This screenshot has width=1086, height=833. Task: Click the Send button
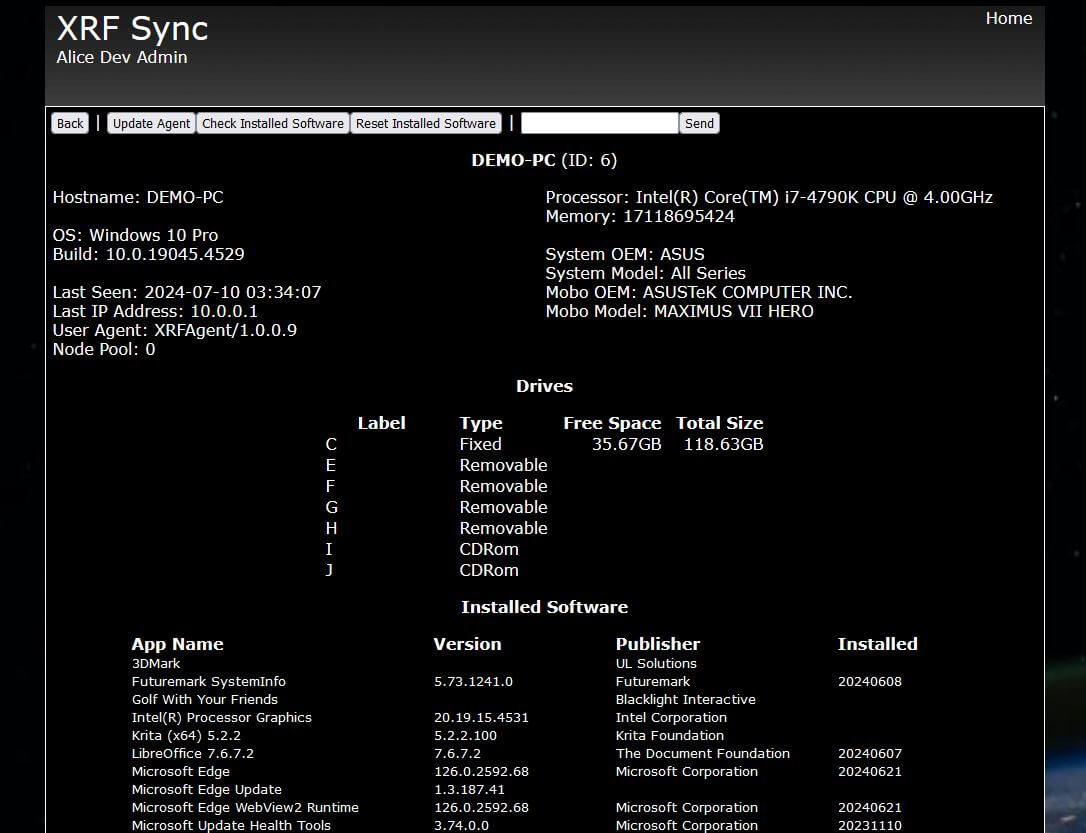click(700, 123)
